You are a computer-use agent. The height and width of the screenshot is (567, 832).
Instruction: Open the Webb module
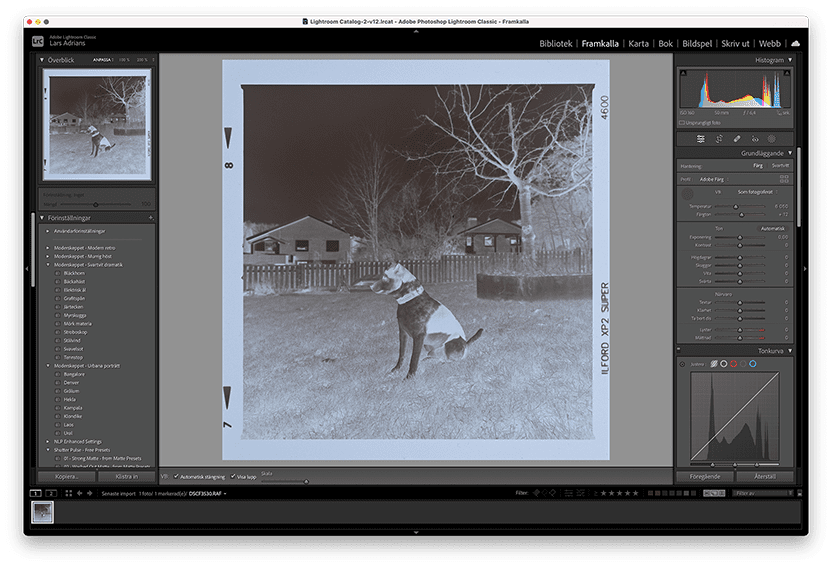click(x=769, y=43)
